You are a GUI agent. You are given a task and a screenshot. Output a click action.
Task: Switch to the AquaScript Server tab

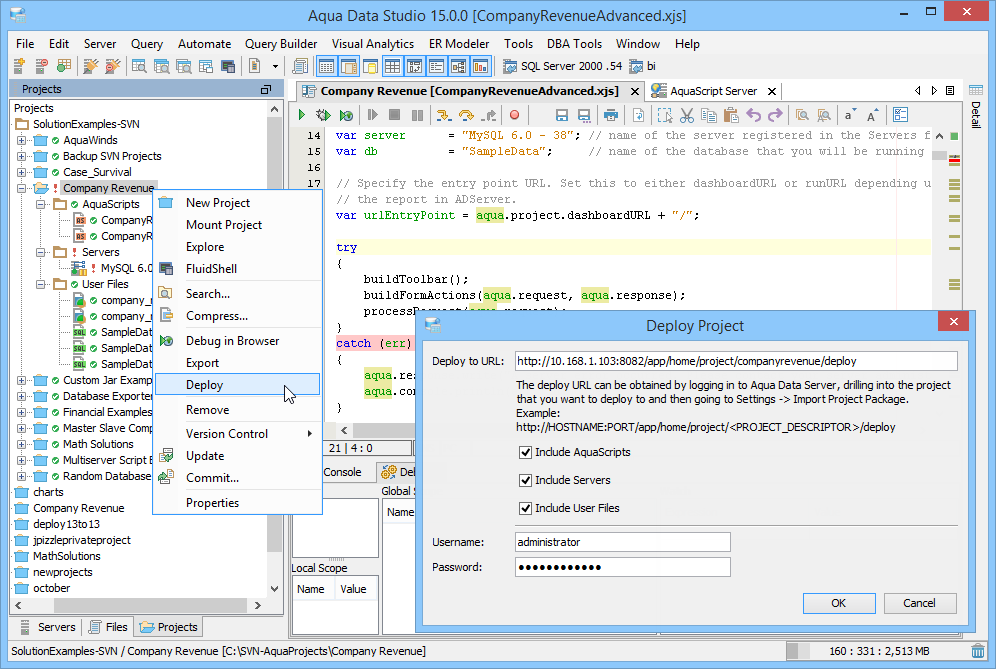tap(713, 91)
